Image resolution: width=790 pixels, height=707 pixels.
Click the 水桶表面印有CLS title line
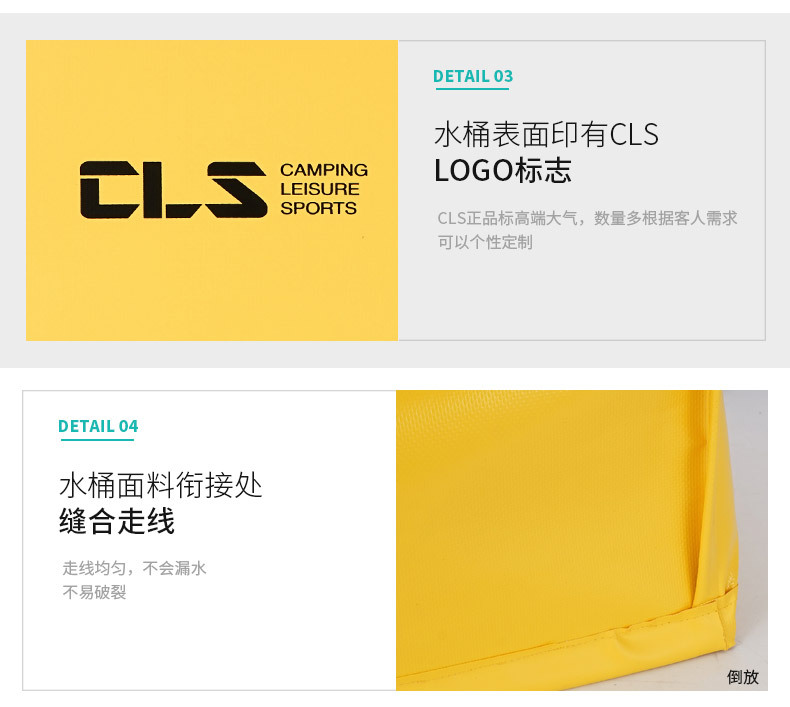click(x=546, y=135)
